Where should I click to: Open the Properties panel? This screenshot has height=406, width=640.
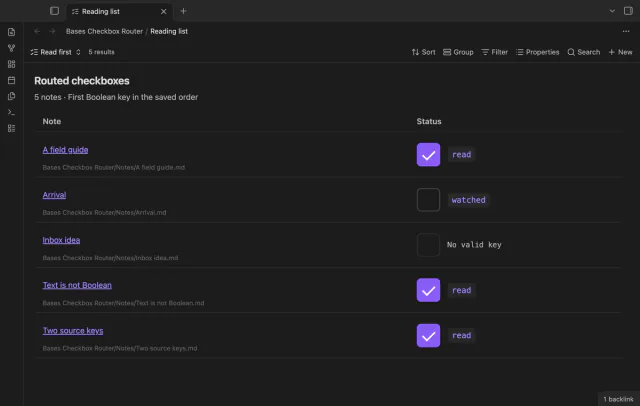[537, 52]
